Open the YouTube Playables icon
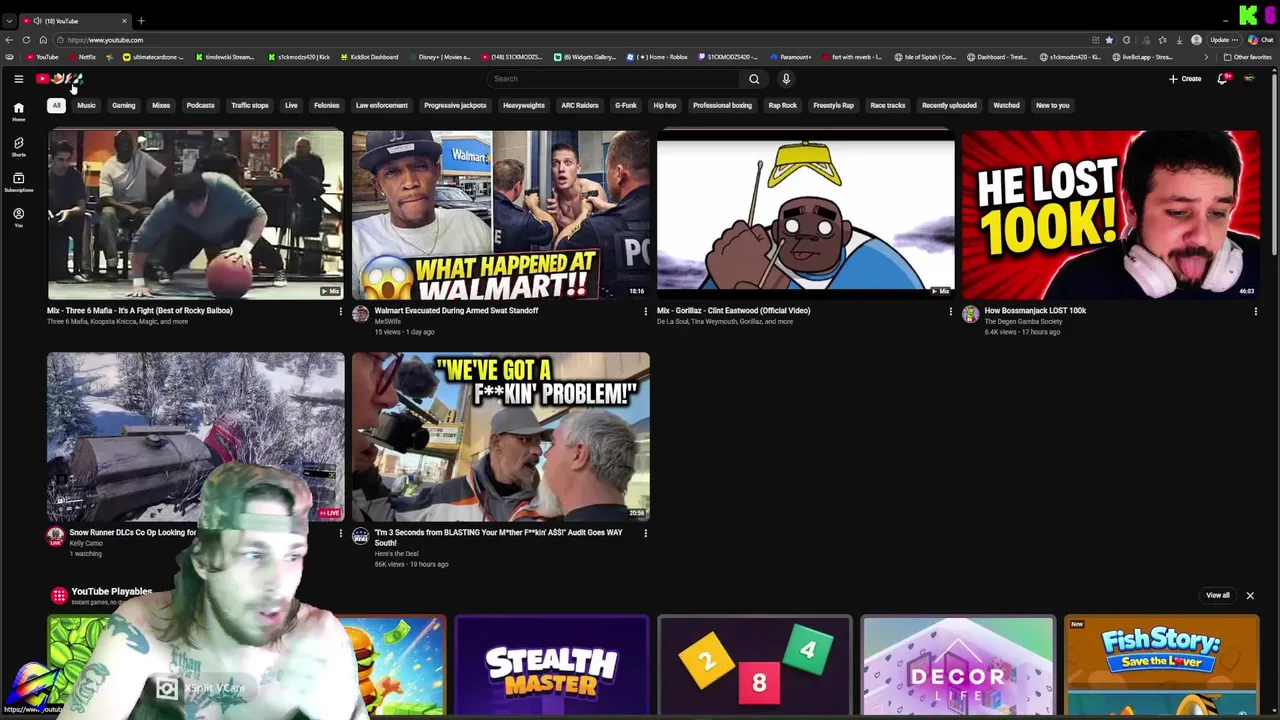Screen dimensions: 1280x720 click(59, 596)
